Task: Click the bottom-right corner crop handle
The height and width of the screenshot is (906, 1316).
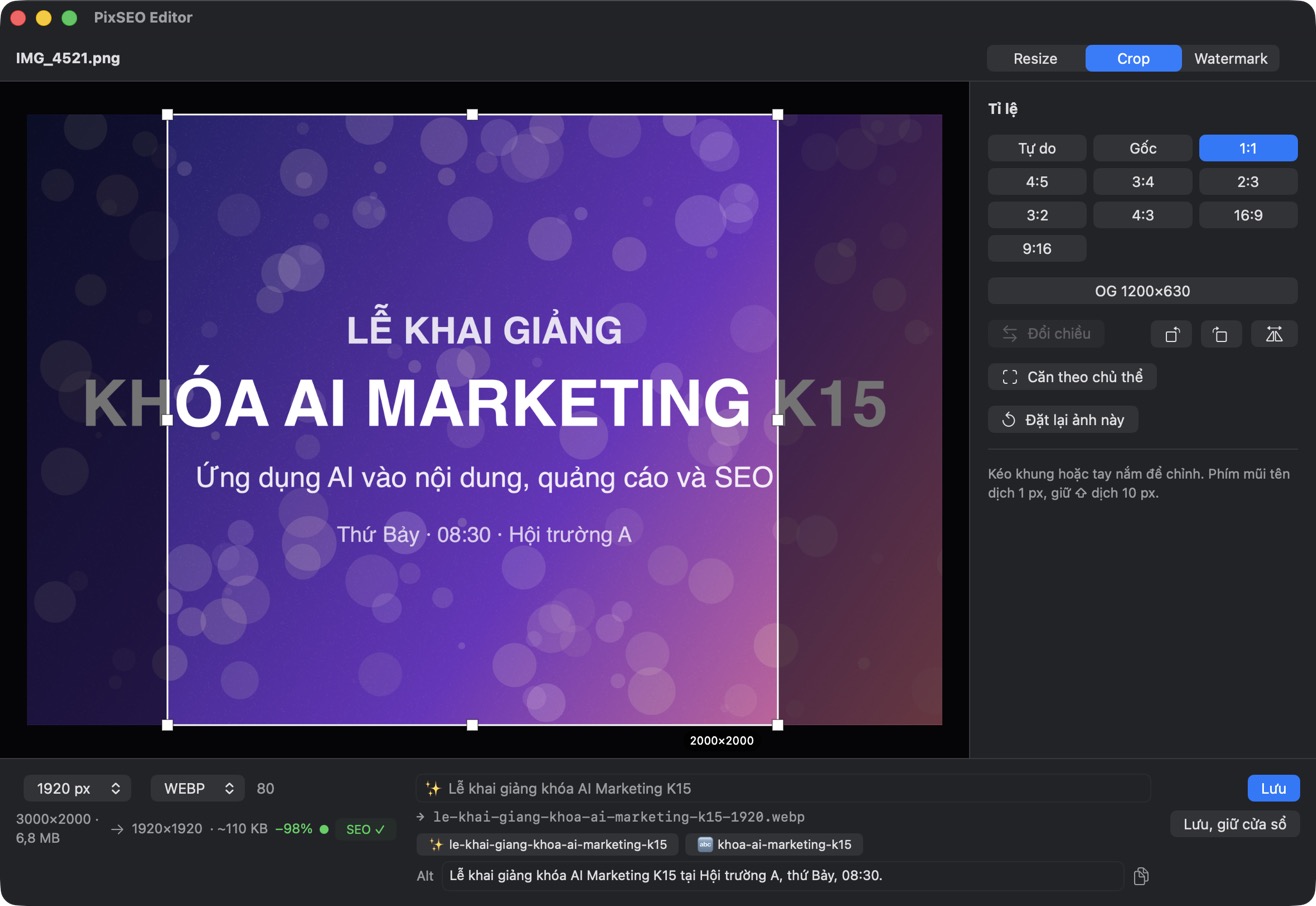Action: [778, 725]
